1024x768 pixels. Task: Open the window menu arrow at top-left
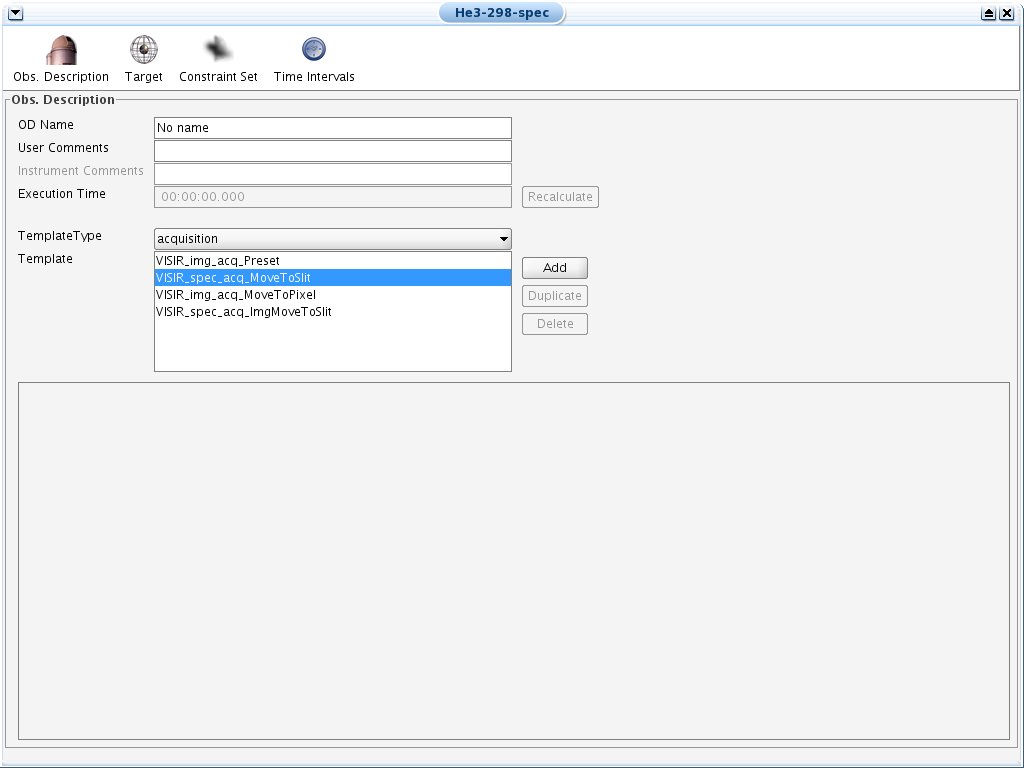(x=15, y=13)
